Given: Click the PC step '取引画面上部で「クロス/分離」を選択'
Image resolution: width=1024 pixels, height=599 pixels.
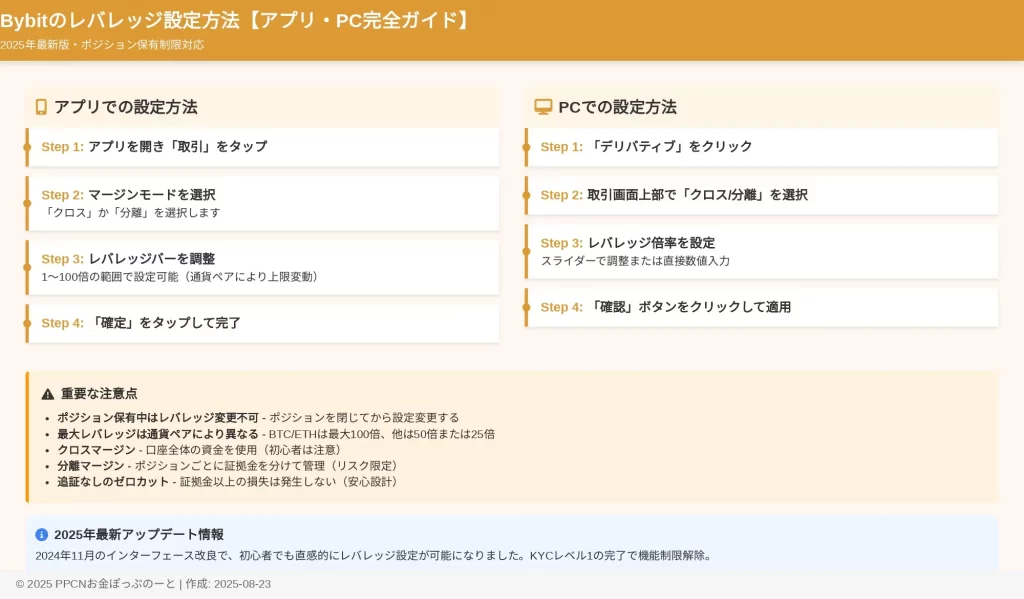Looking at the screenshot, I should (697, 195).
